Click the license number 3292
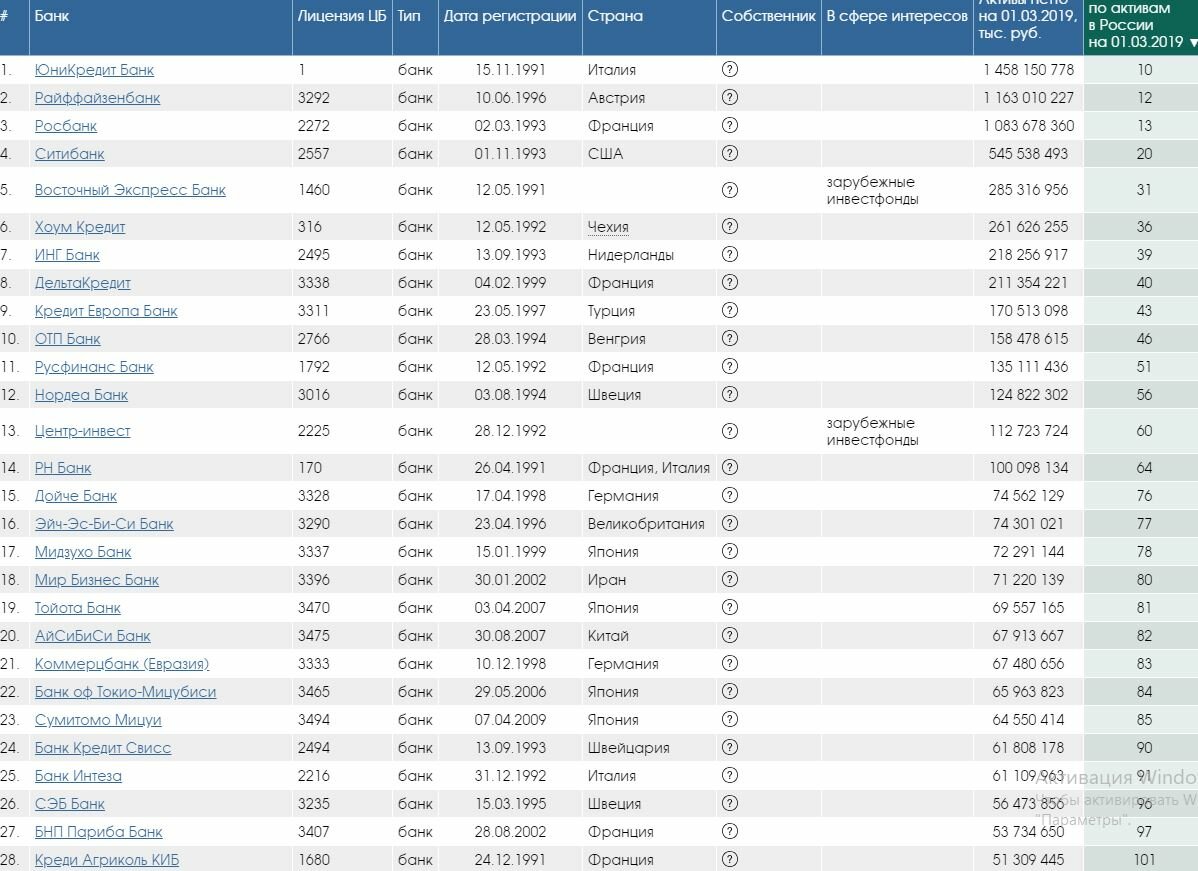 pos(314,98)
